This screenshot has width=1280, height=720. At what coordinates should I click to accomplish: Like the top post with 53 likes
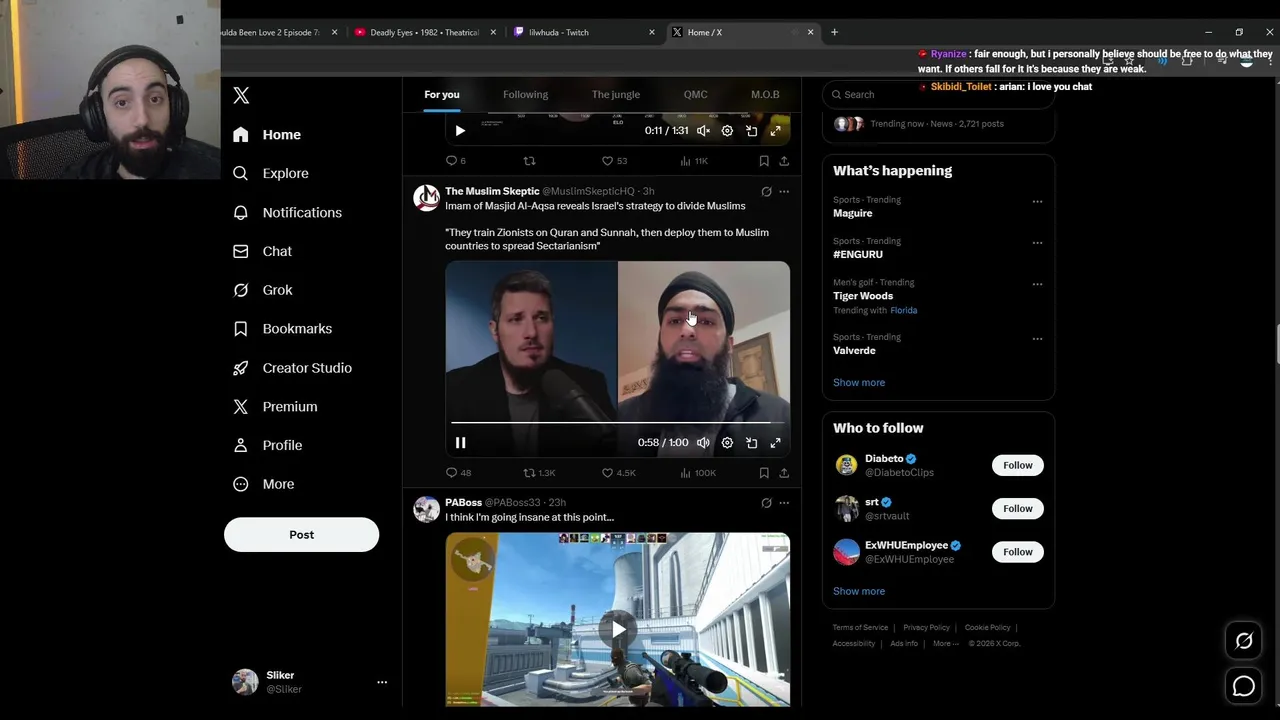[x=614, y=160]
